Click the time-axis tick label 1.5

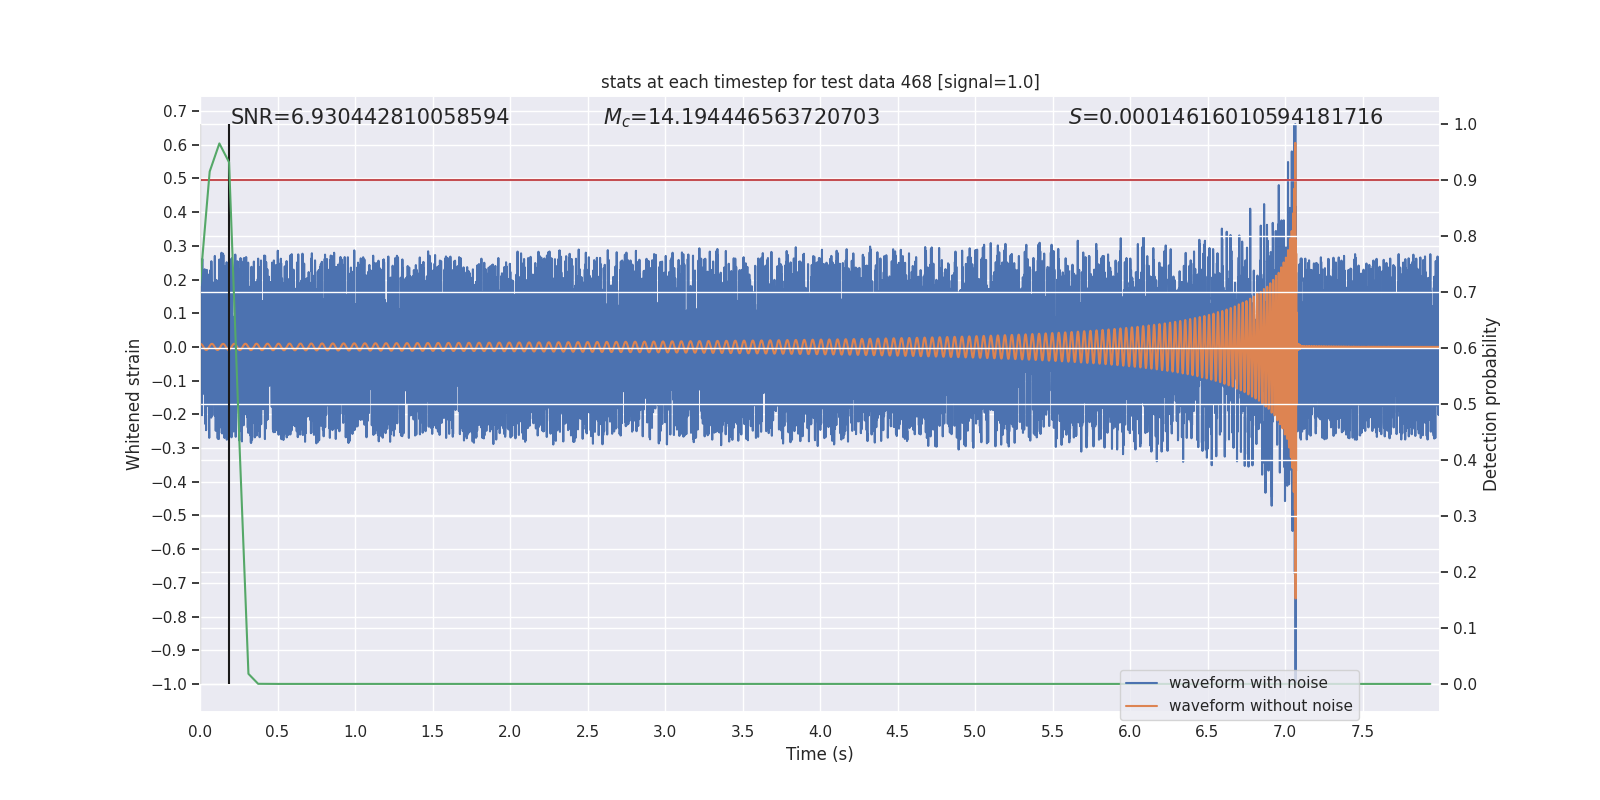point(432,732)
